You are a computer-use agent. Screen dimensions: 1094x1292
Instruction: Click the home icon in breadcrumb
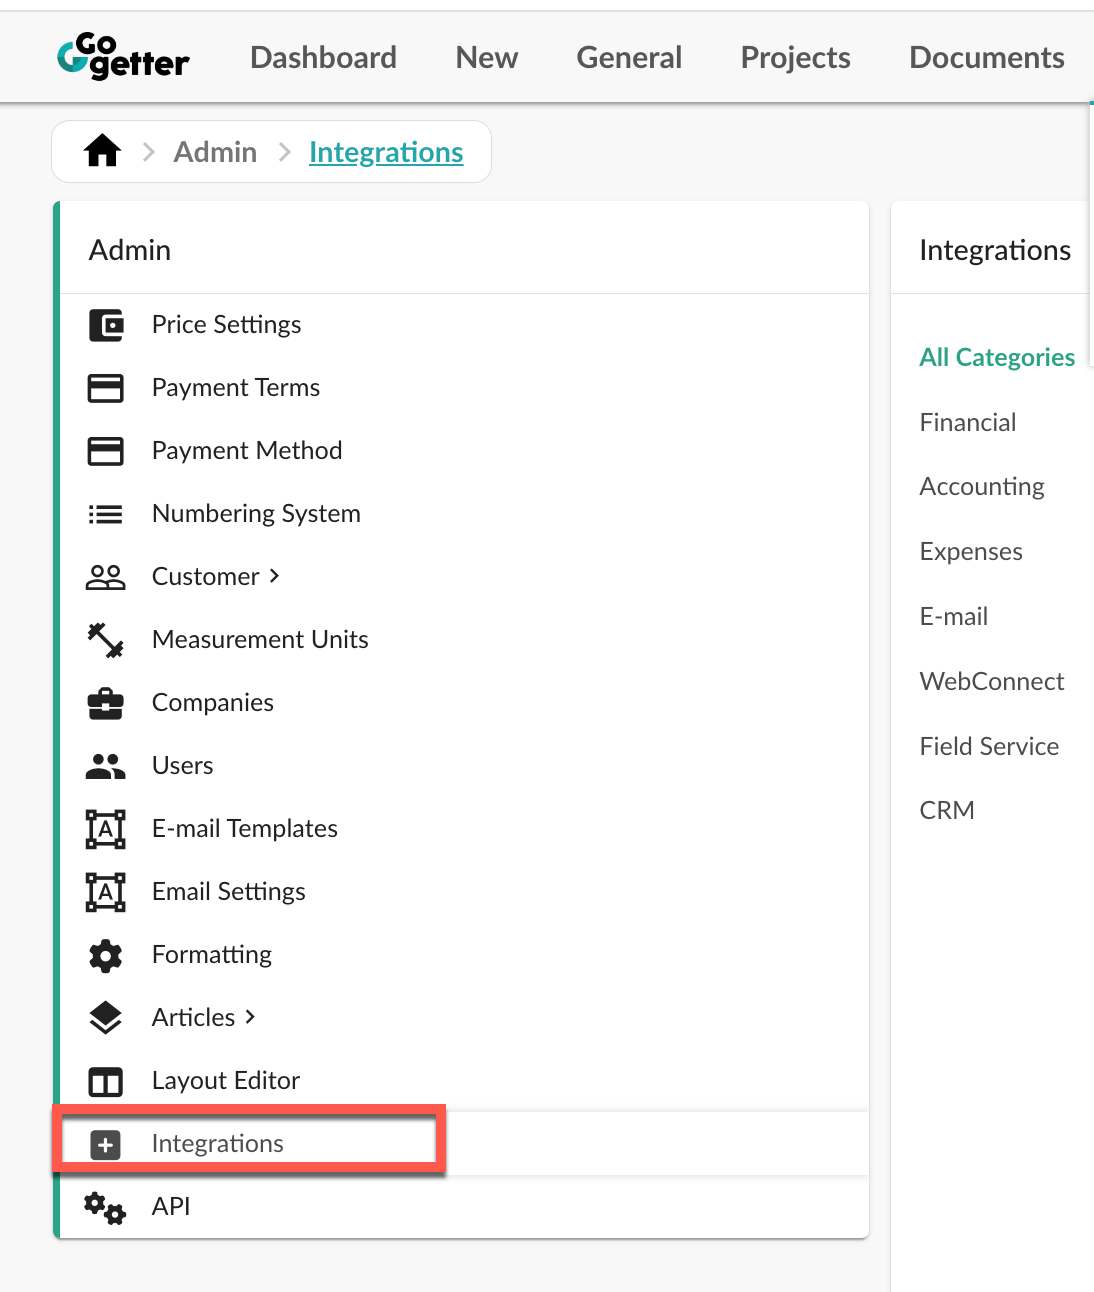pyautogui.click(x=102, y=151)
